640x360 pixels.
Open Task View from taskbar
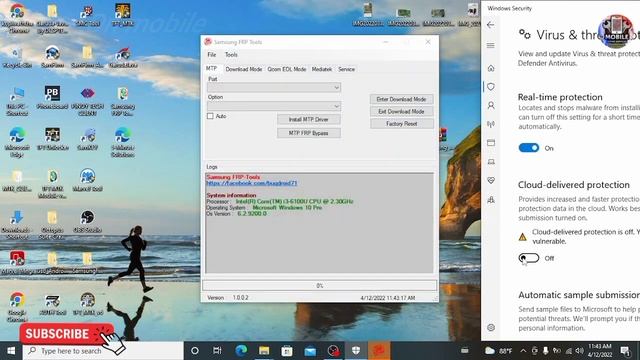click(x=217, y=351)
